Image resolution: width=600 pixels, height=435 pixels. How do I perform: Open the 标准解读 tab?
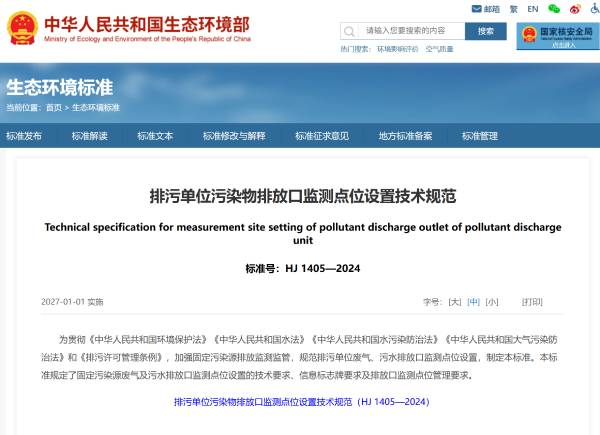[90, 136]
